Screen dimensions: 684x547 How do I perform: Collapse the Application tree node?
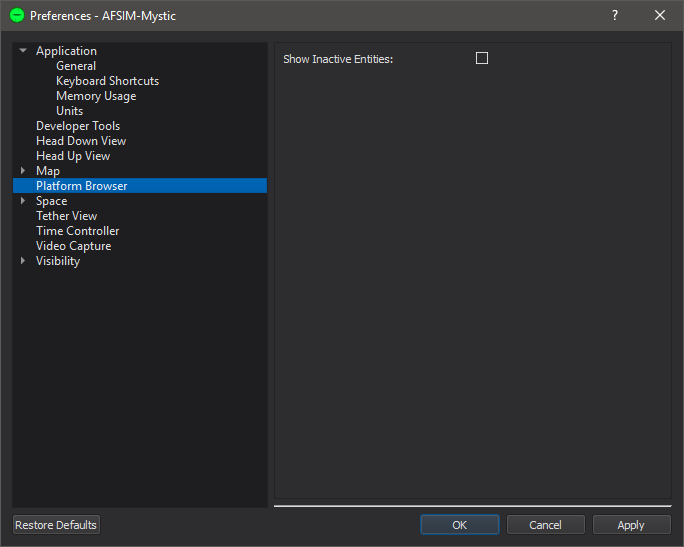(23, 51)
